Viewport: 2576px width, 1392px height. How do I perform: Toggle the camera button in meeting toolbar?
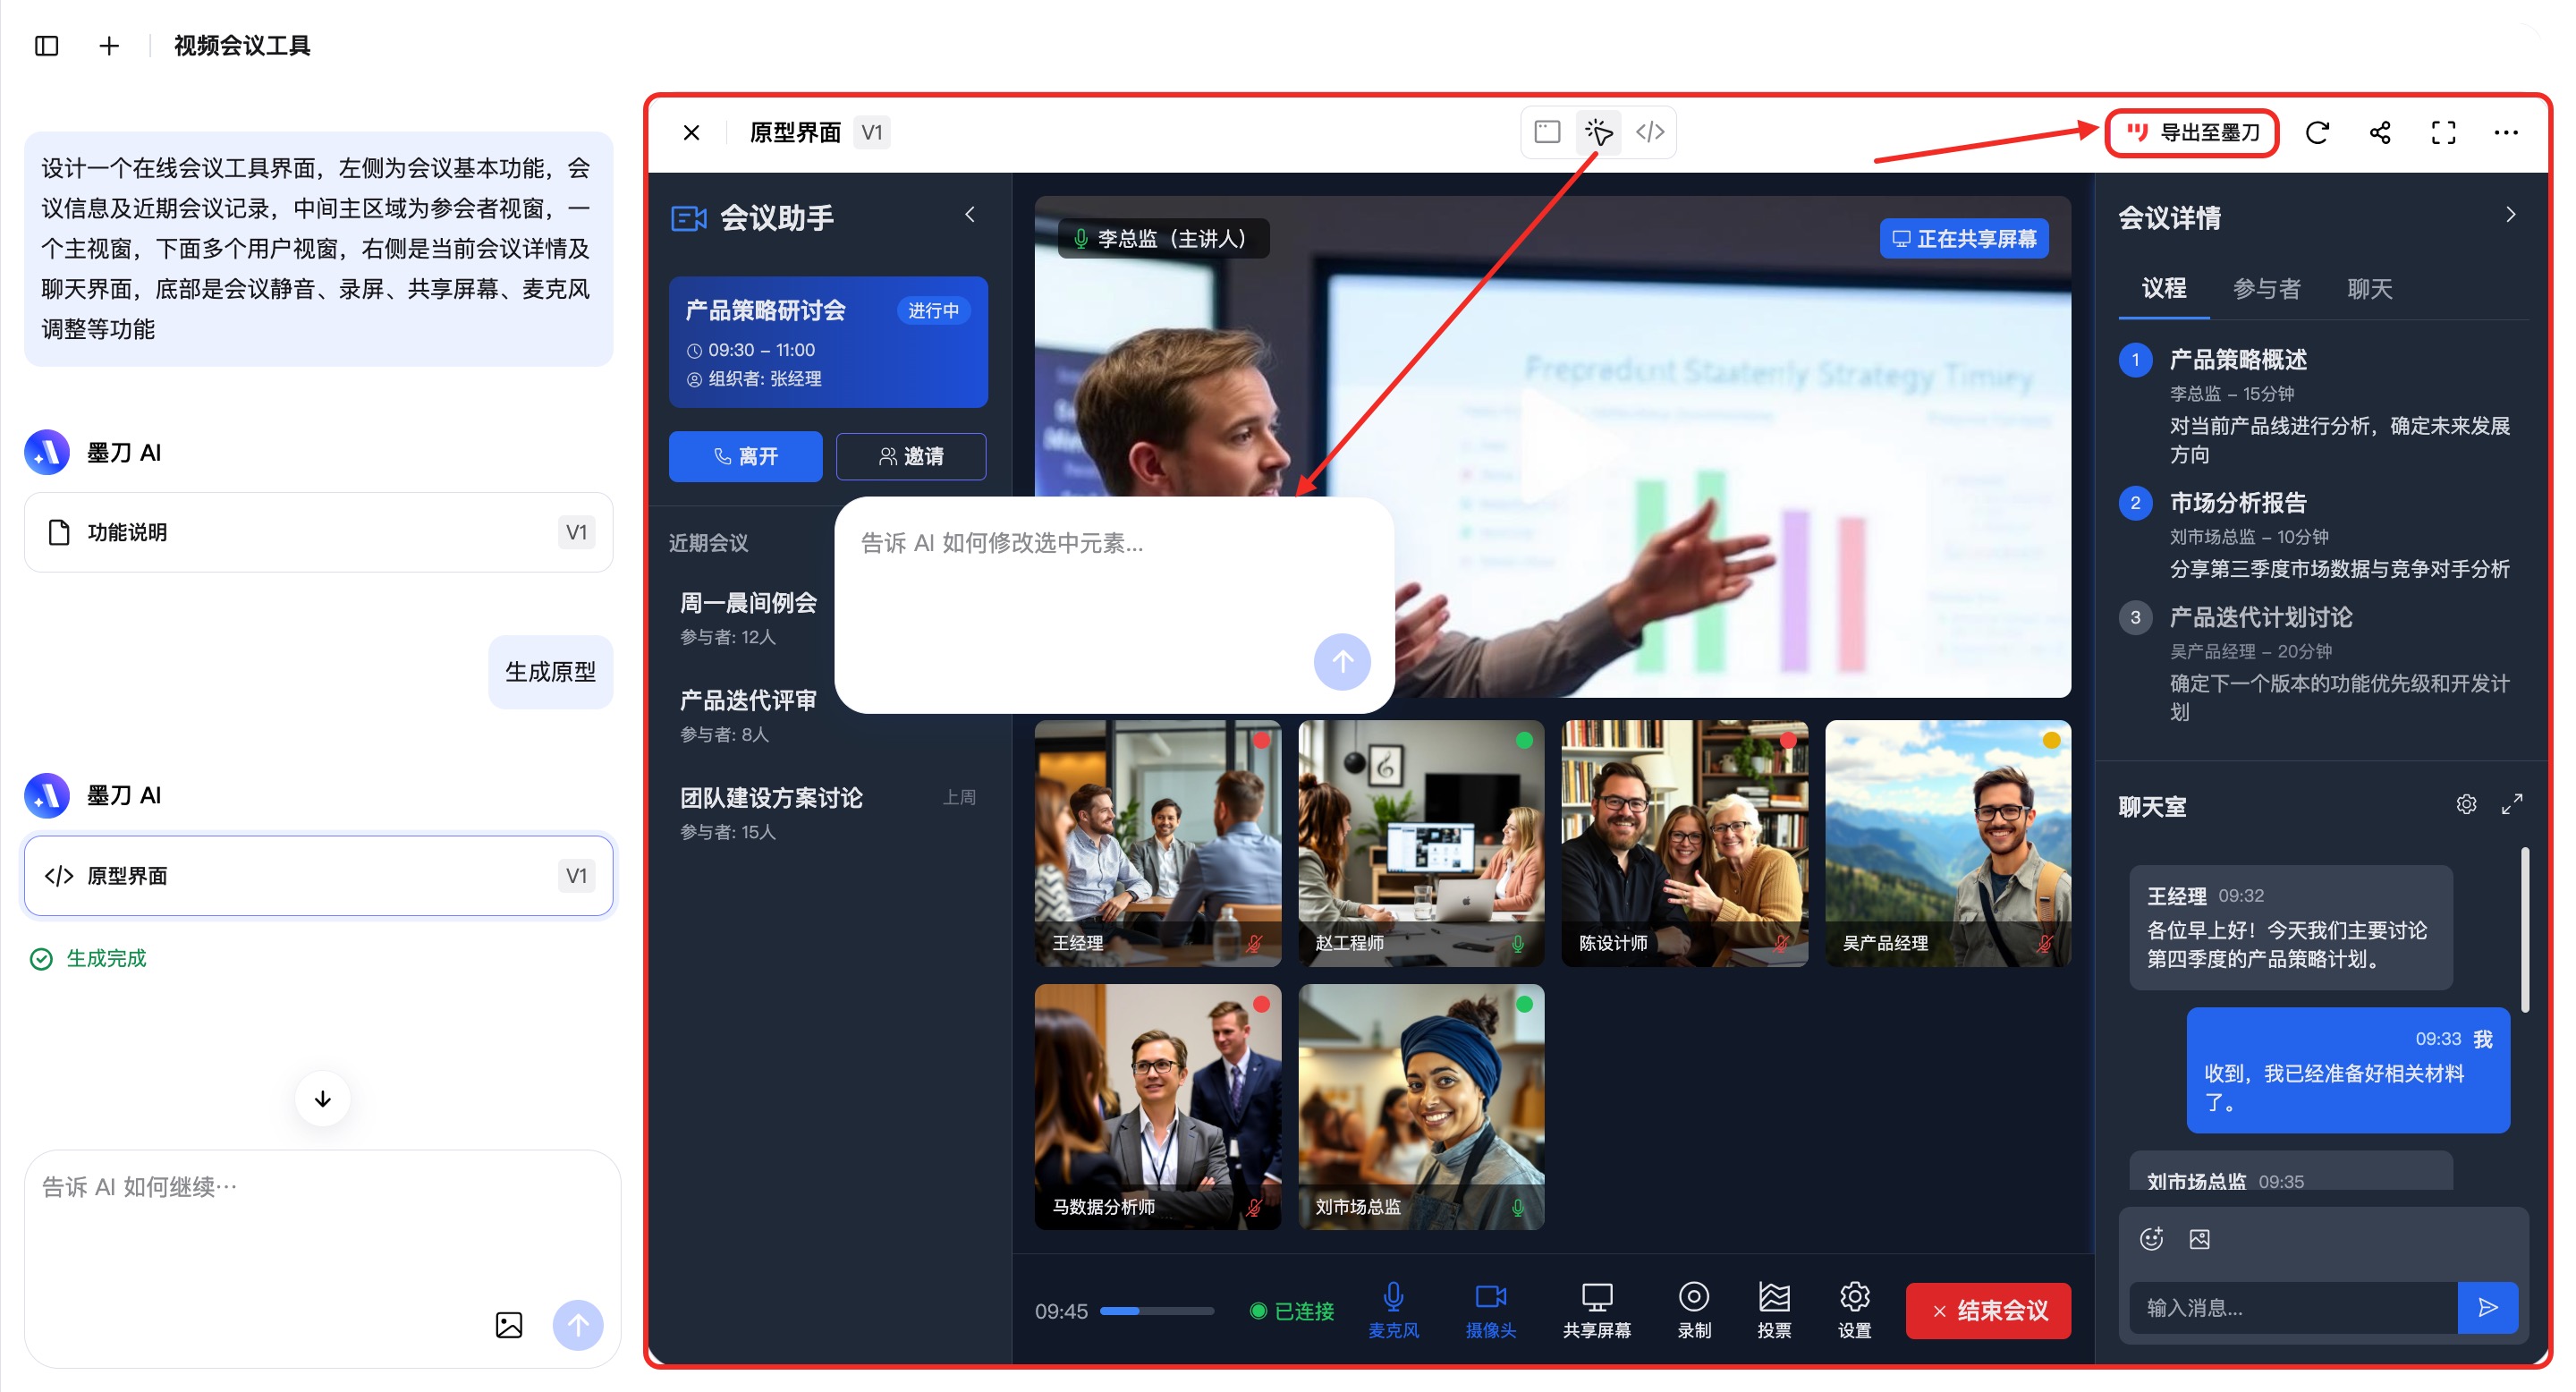pyautogui.click(x=1490, y=1309)
